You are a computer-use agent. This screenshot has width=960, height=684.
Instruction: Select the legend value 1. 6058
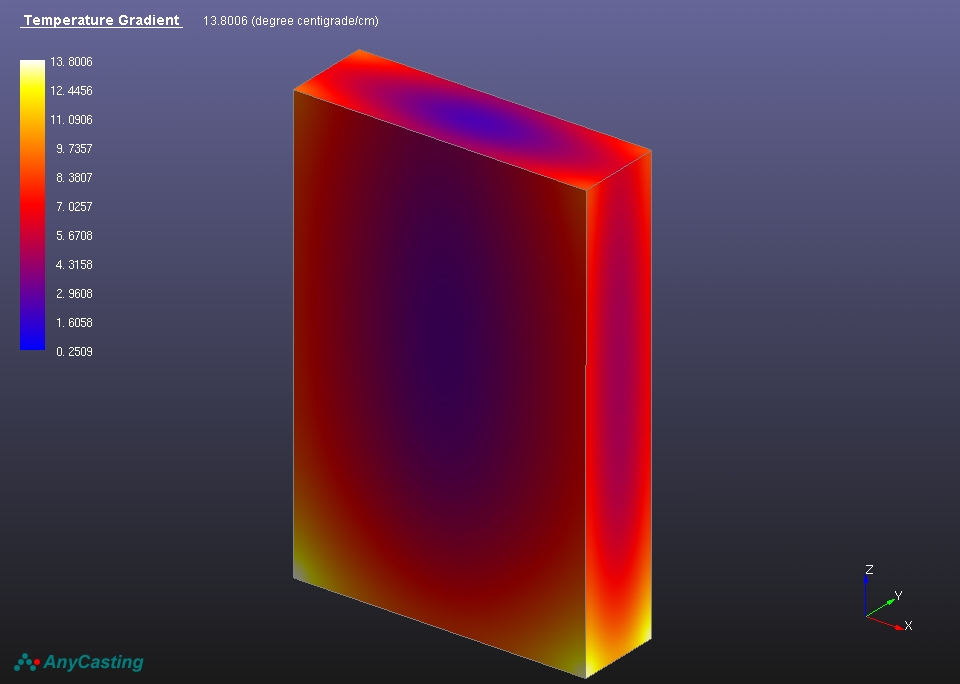tap(74, 323)
